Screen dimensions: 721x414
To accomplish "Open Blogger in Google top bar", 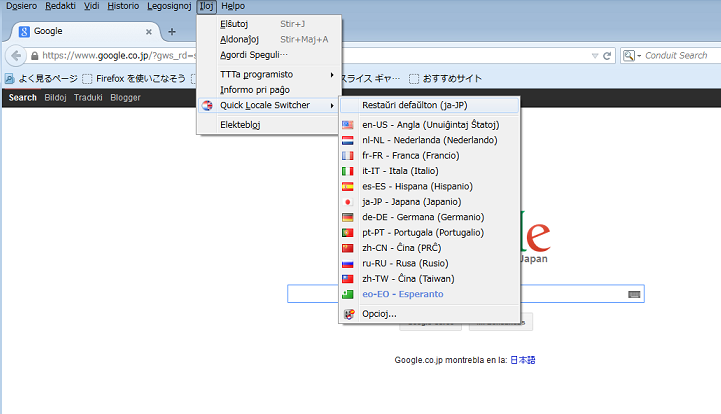I will click(x=125, y=98).
